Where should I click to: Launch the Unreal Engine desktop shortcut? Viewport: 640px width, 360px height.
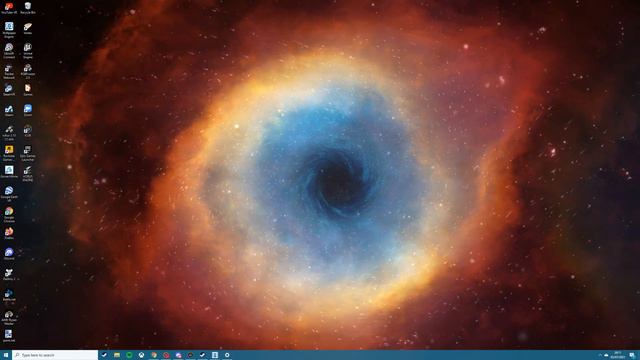(28, 51)
